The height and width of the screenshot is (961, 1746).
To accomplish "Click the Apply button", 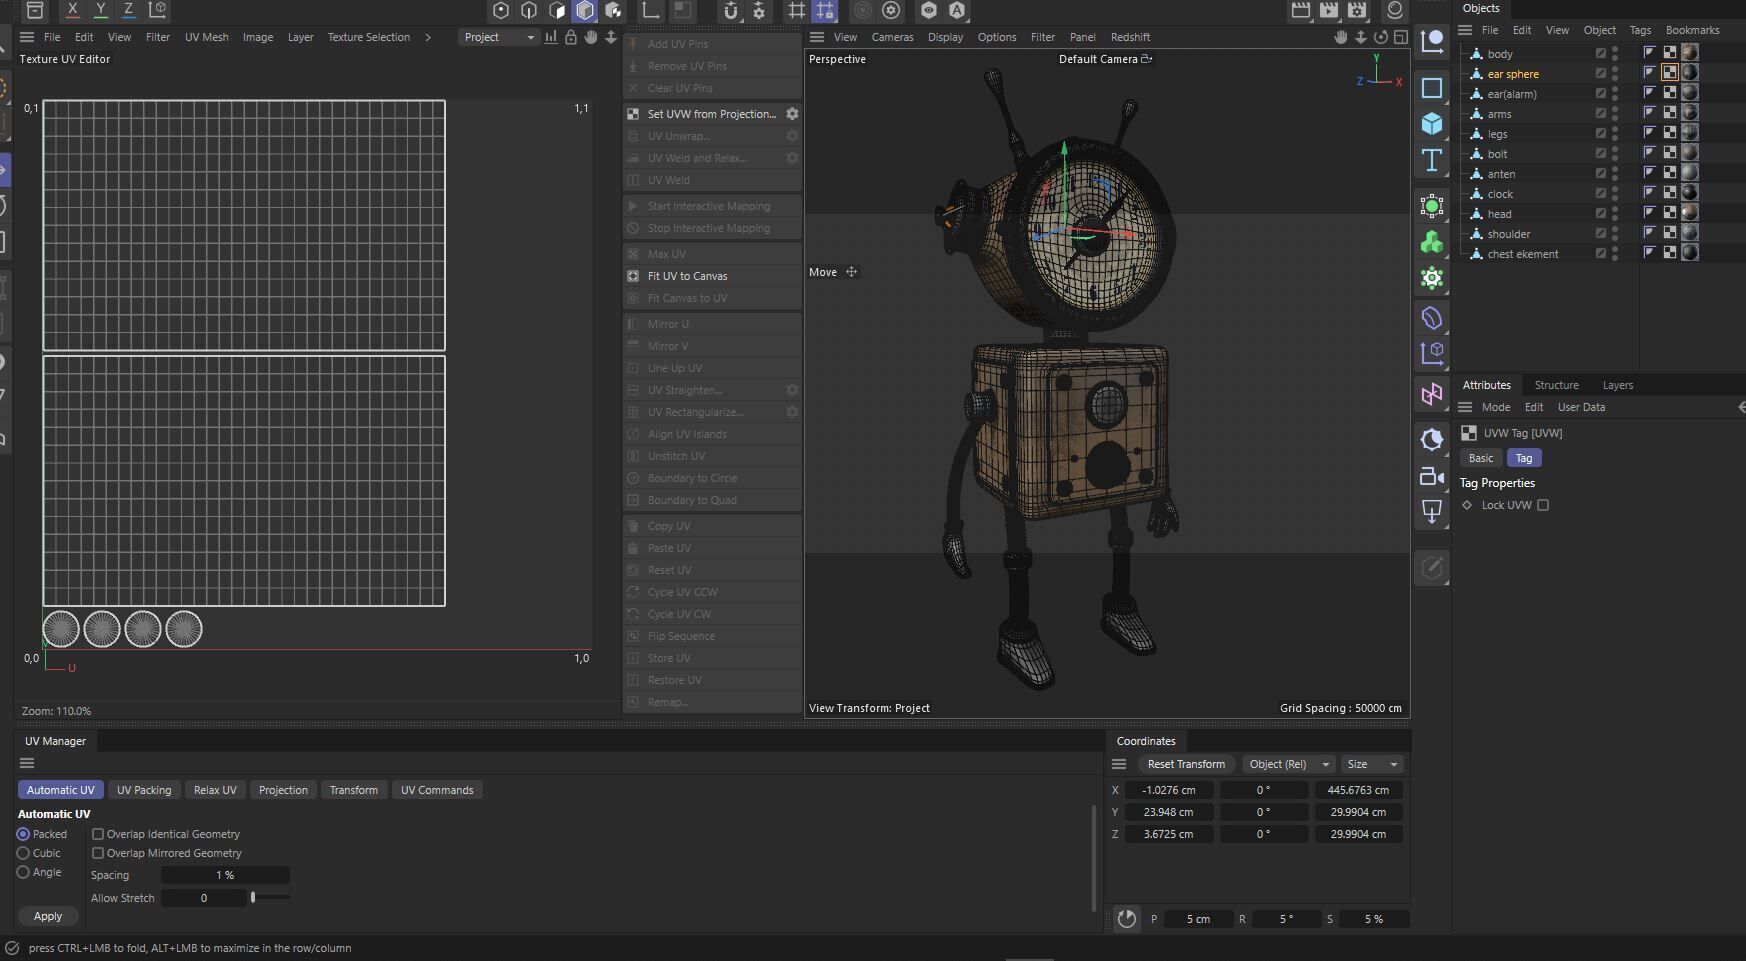I will tap(48, 916).
